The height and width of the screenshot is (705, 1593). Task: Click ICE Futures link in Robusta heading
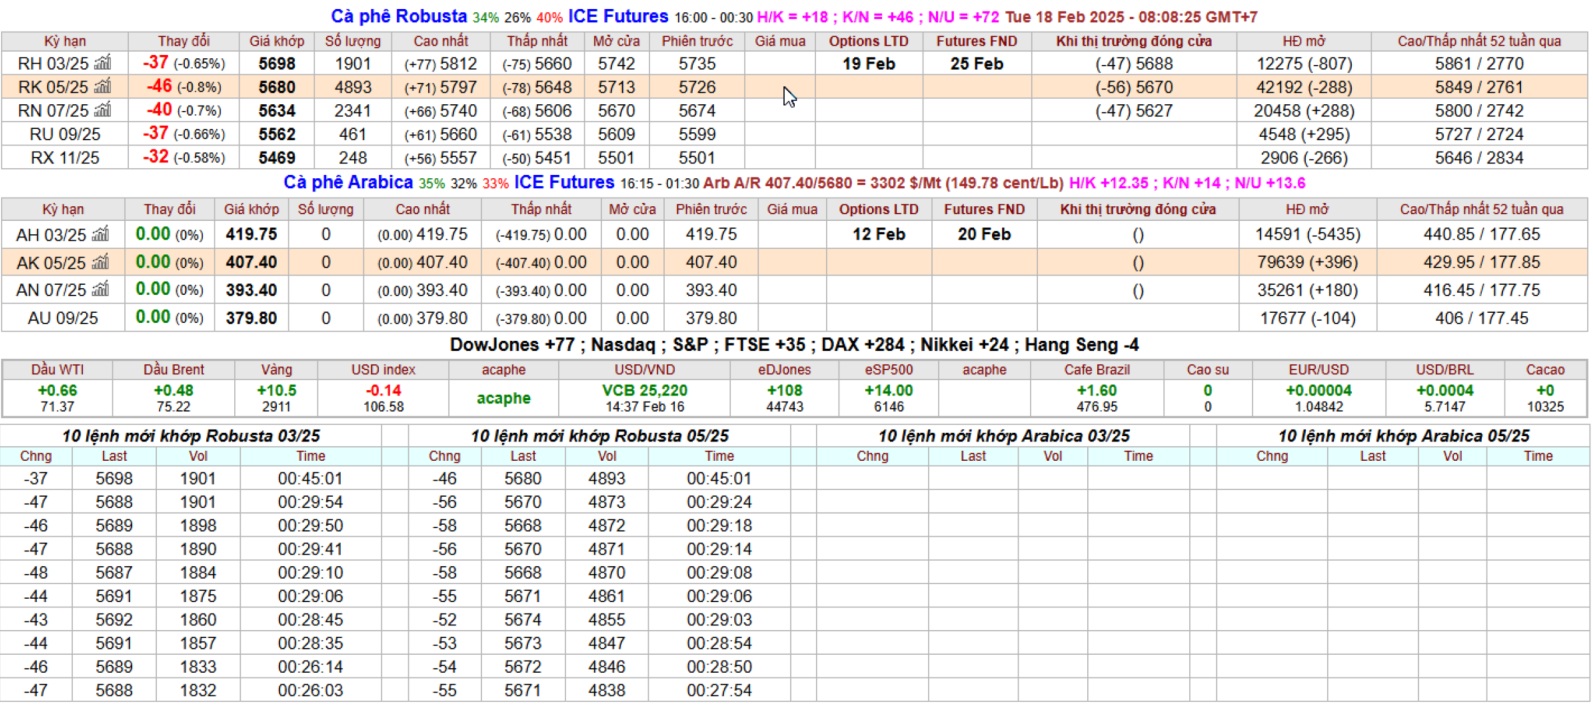[x=618, y=16]
